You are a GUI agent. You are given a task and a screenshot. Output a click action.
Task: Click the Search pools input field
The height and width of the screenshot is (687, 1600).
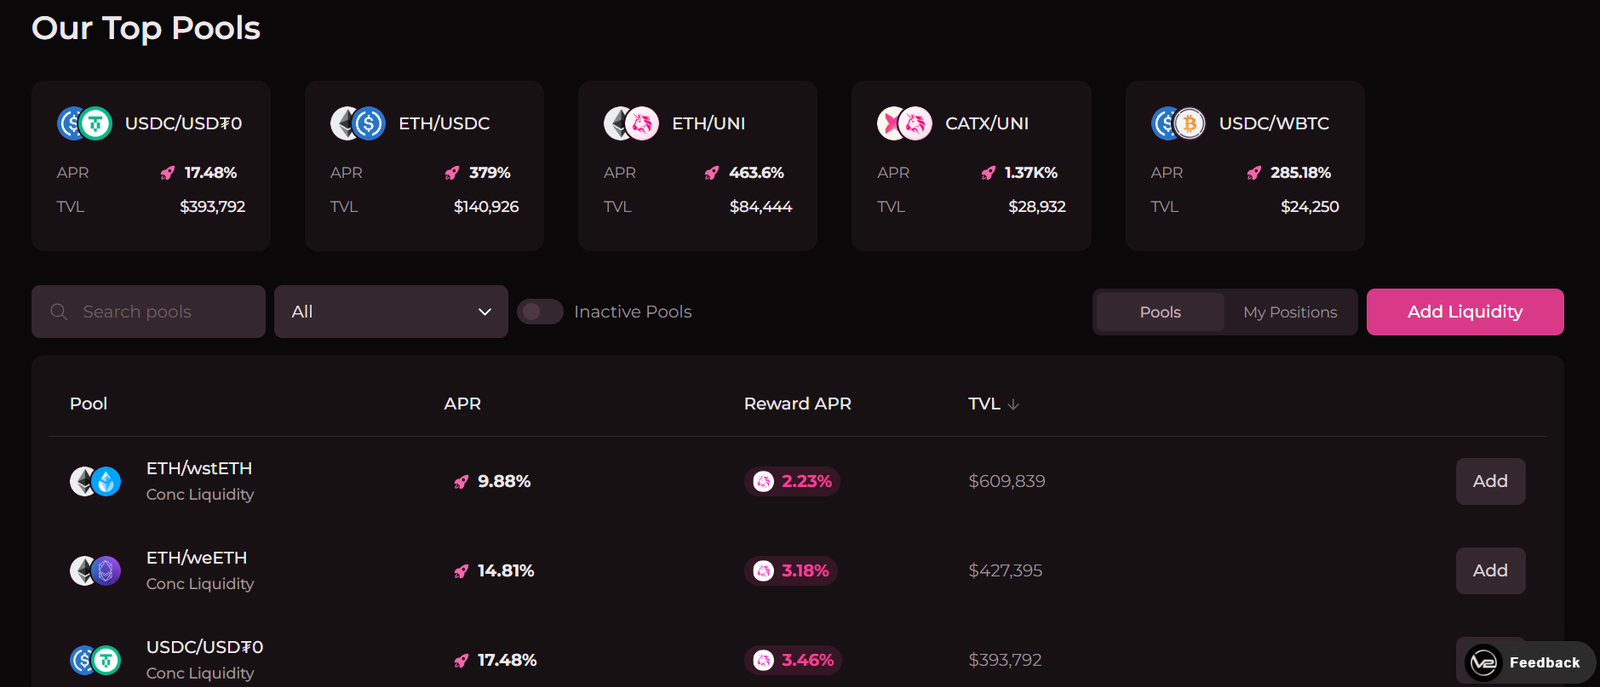(x=160, y=312)
